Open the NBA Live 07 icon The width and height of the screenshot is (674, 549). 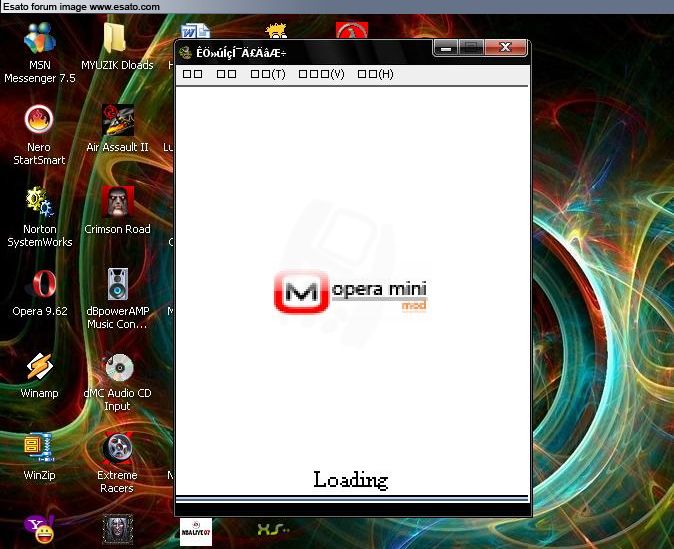click(x=196, y=532)
